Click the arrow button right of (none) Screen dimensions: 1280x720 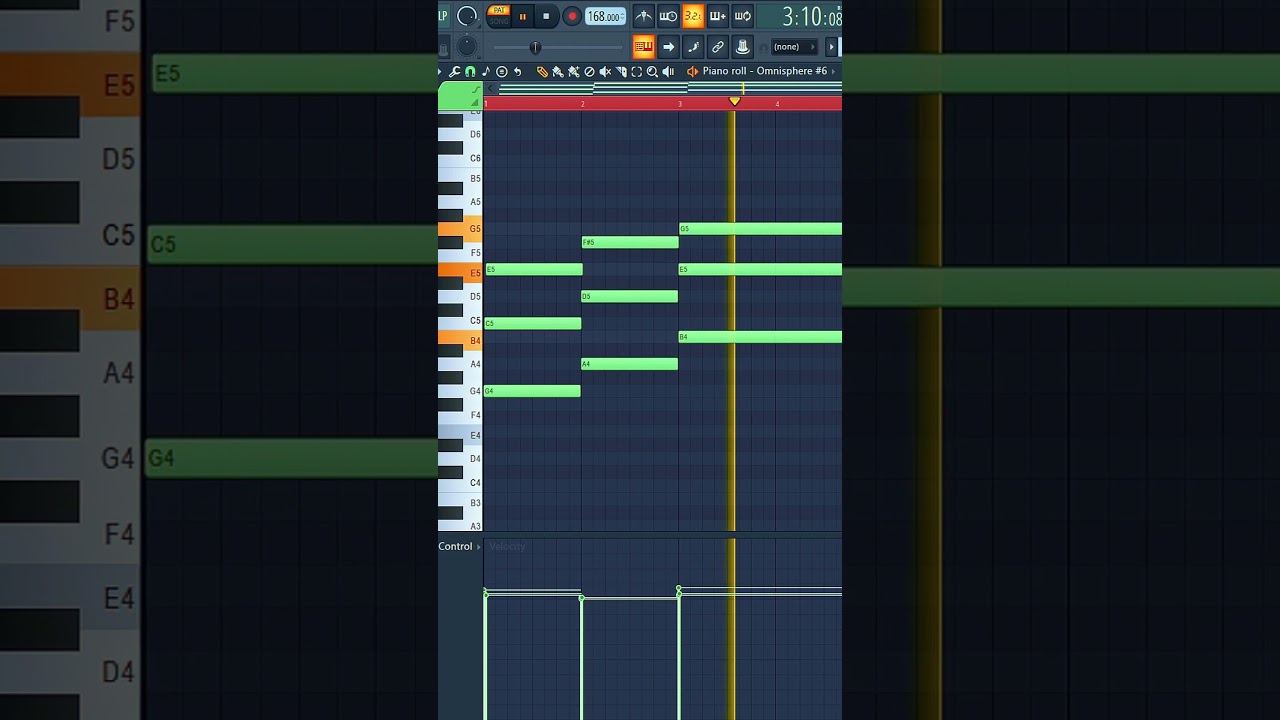click(831, 47)
